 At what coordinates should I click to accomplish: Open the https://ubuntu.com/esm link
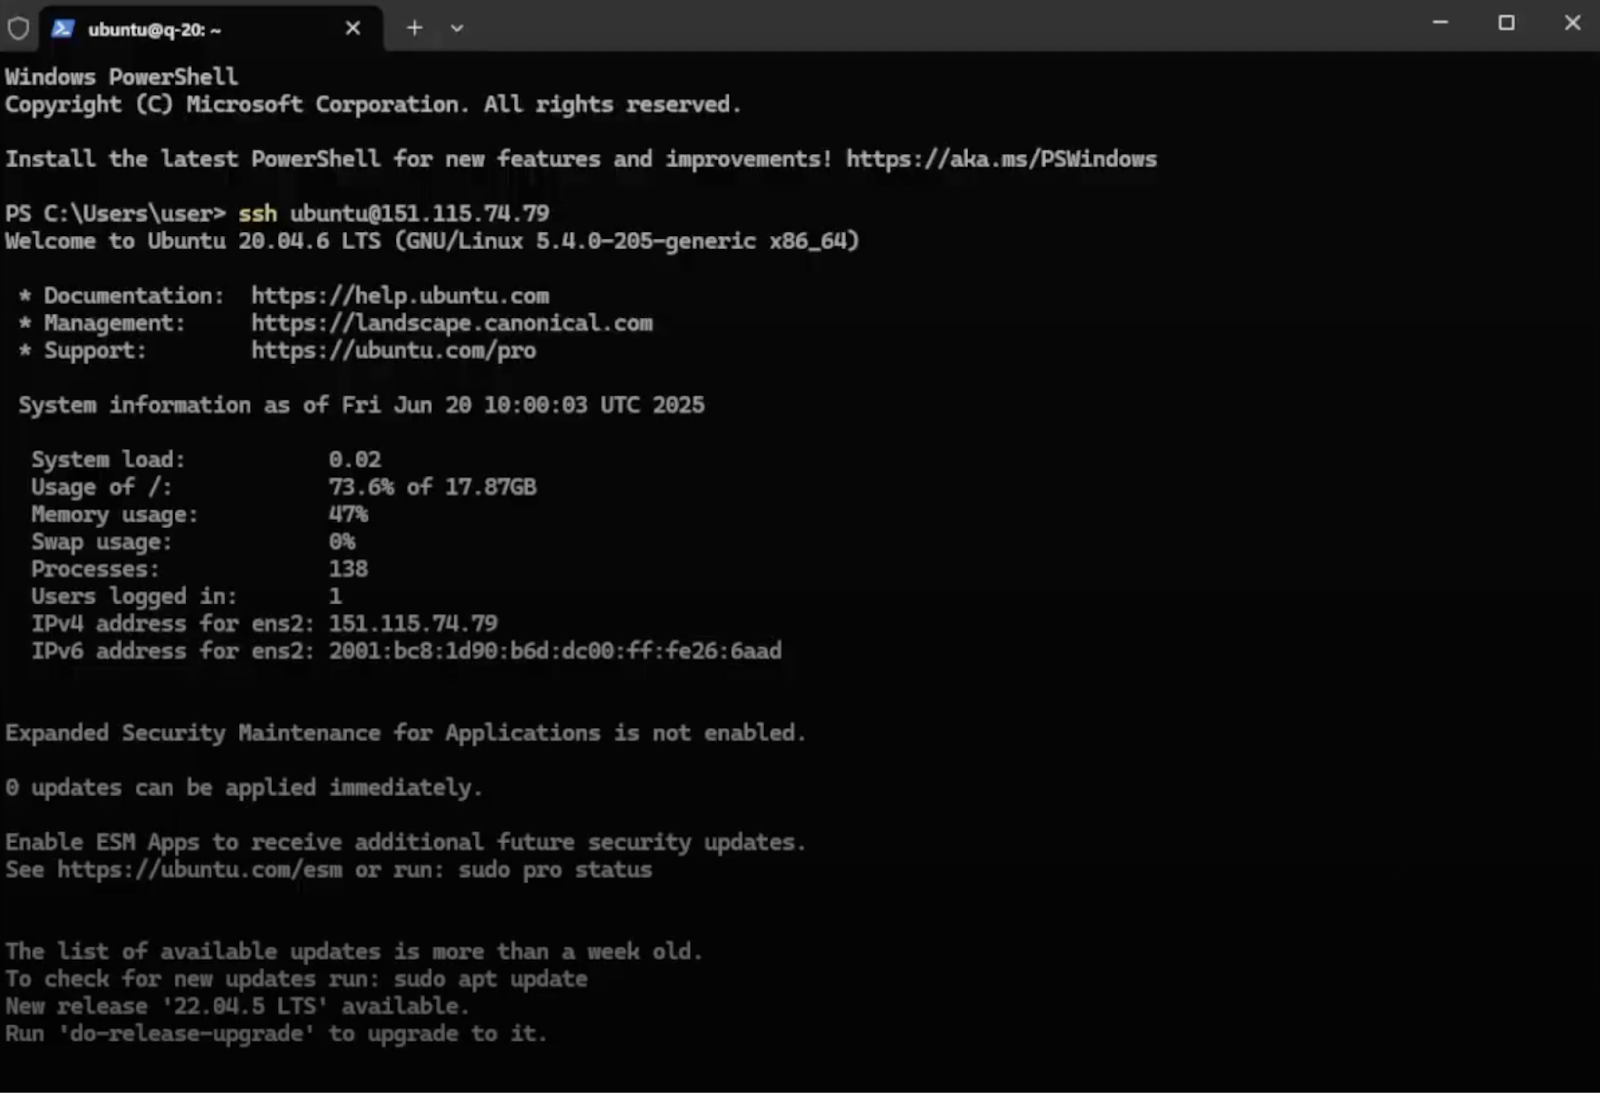pyautogui.click(x=199, y=869)
